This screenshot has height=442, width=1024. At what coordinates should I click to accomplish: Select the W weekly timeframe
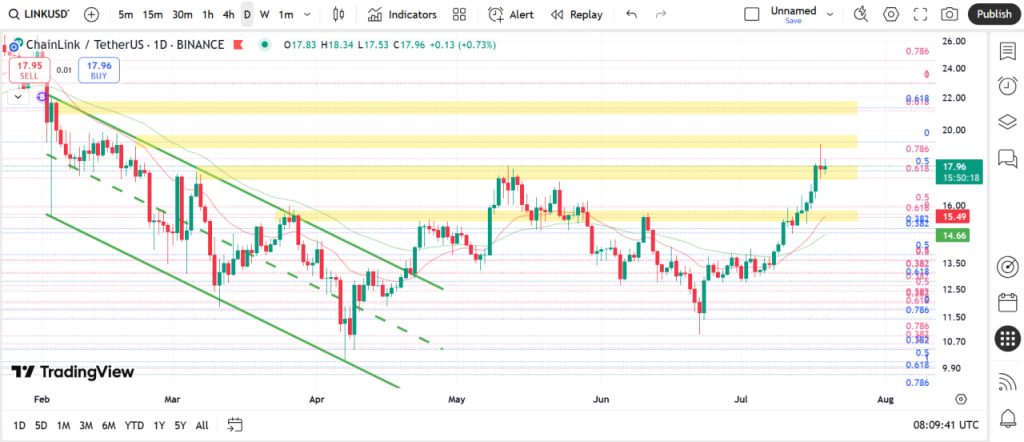[x=264, y=14]
